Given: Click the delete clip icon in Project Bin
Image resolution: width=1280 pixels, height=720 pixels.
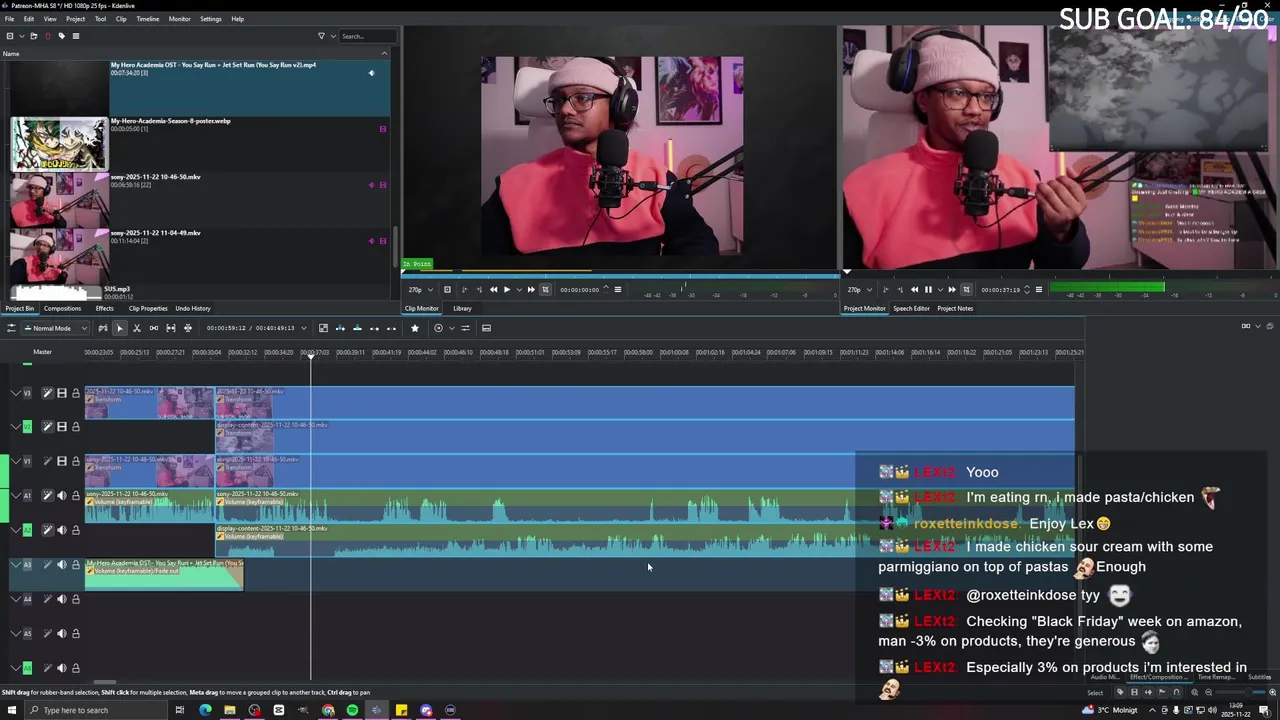Looking at the screenshot, I should 47,36.
